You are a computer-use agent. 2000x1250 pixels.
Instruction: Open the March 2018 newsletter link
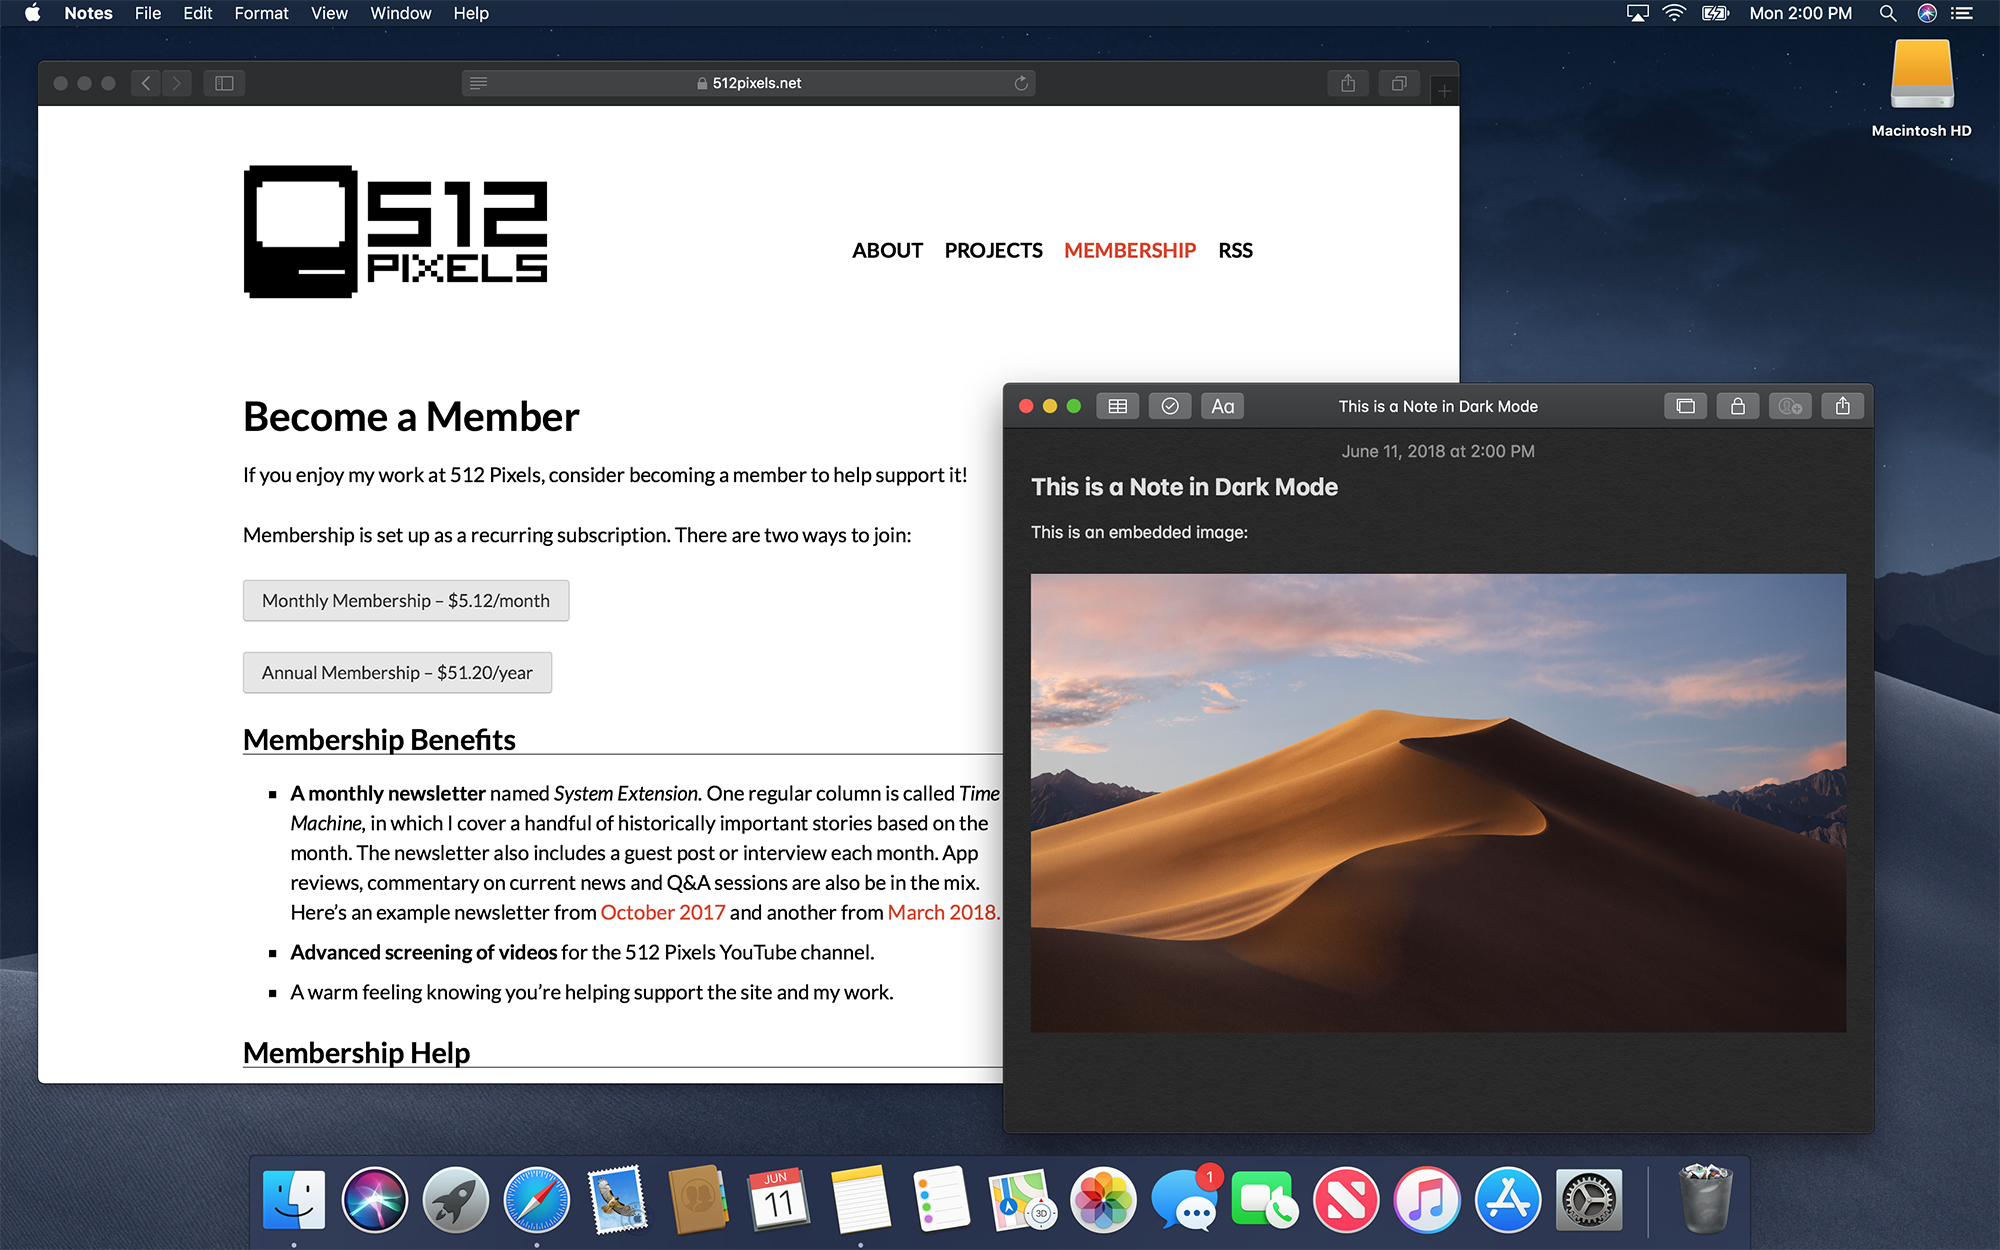(943, 912)
